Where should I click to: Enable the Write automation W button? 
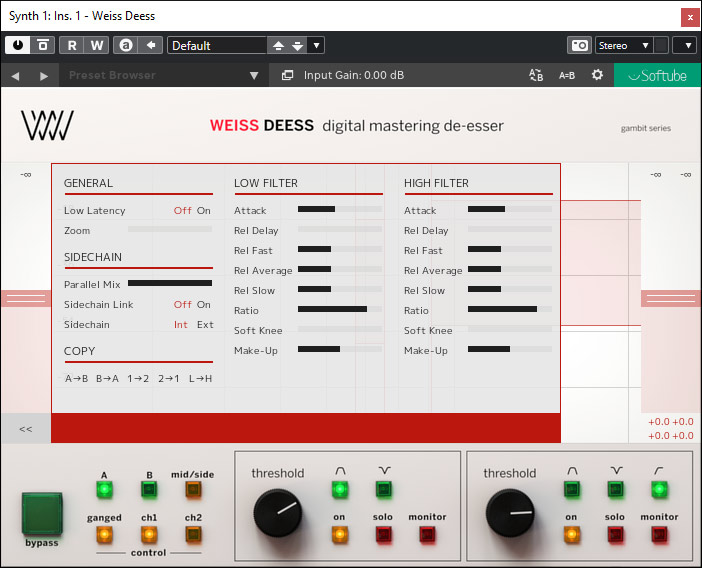96,45
